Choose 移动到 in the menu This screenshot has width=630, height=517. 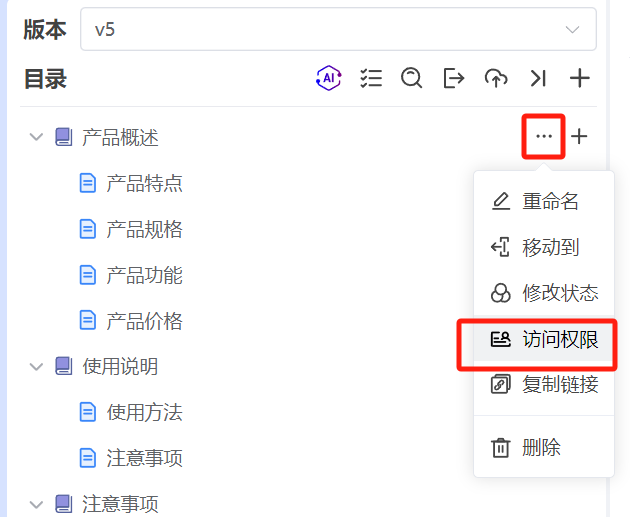coord(544,247)
